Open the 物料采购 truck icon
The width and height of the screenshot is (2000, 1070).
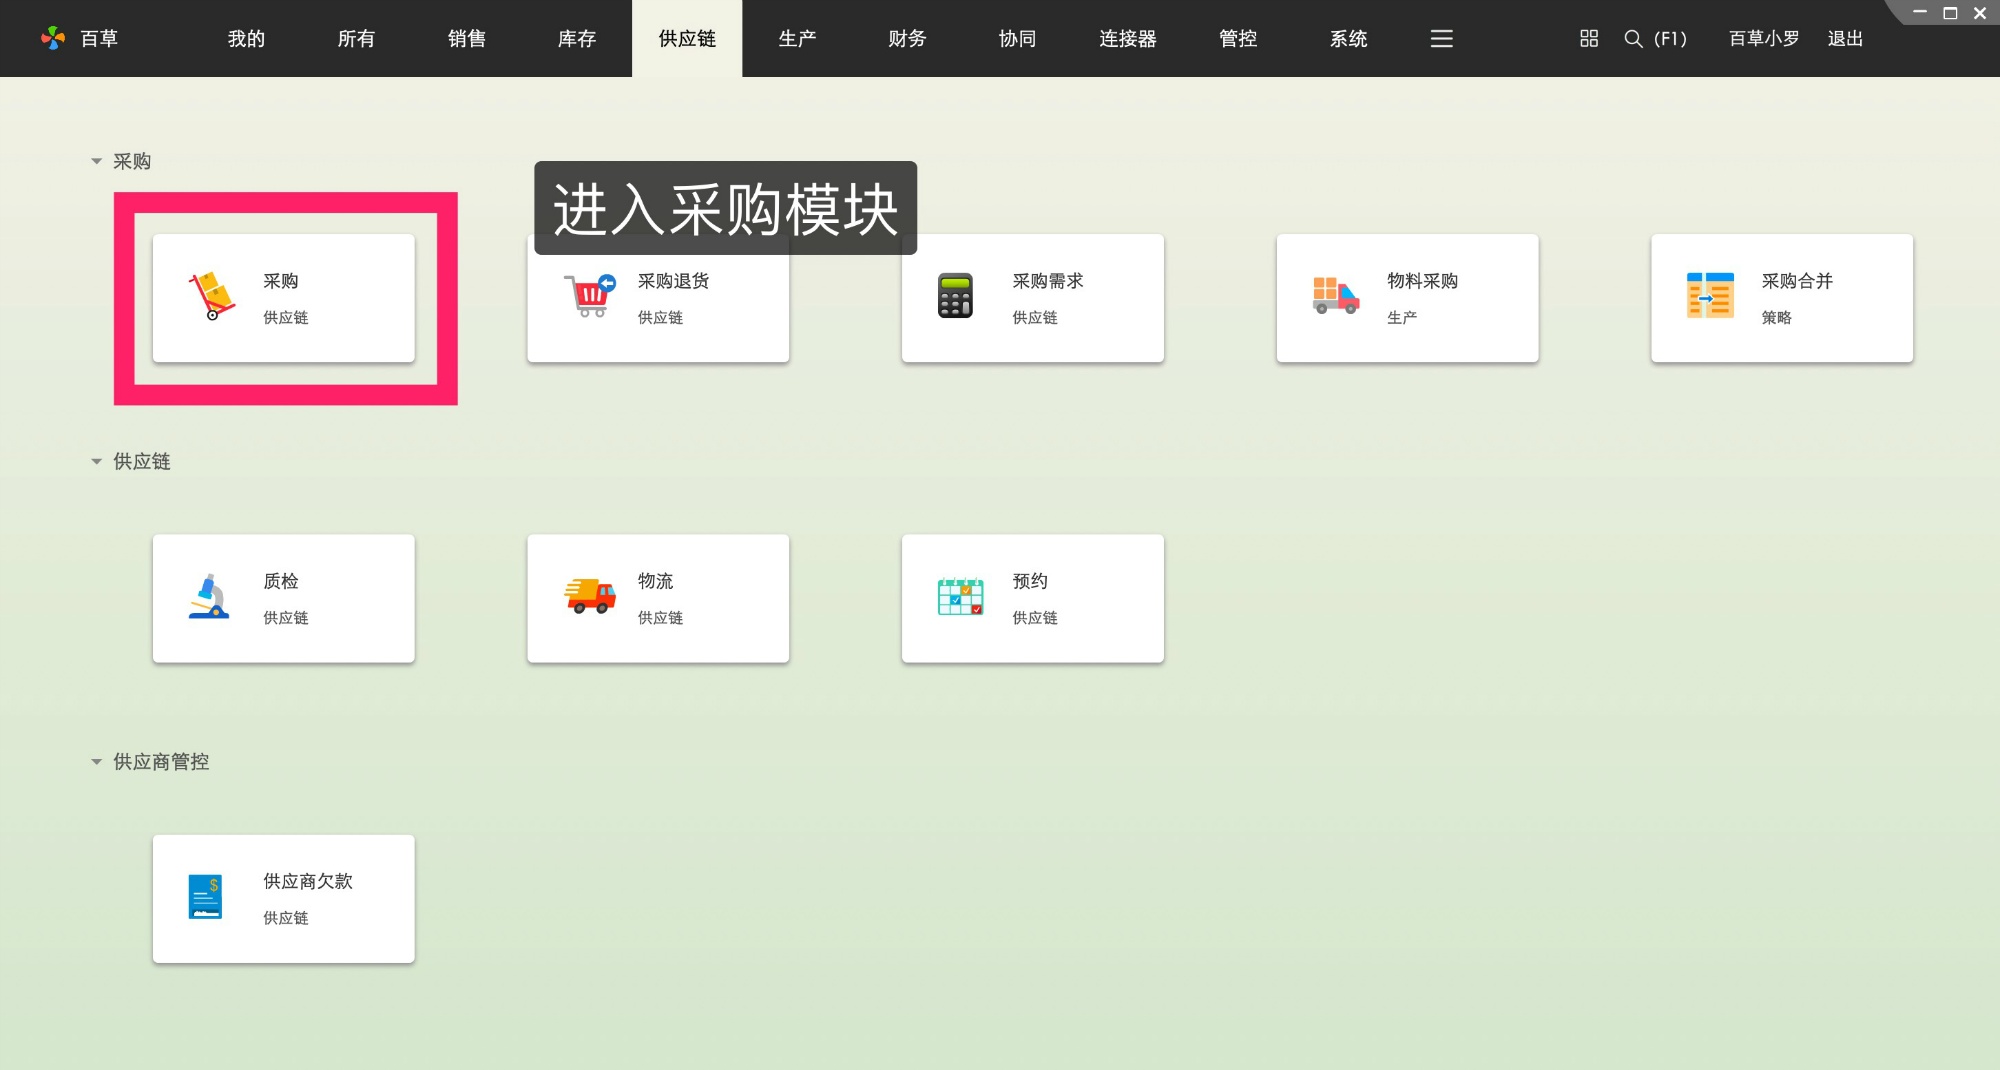(x=1333, y=294)
